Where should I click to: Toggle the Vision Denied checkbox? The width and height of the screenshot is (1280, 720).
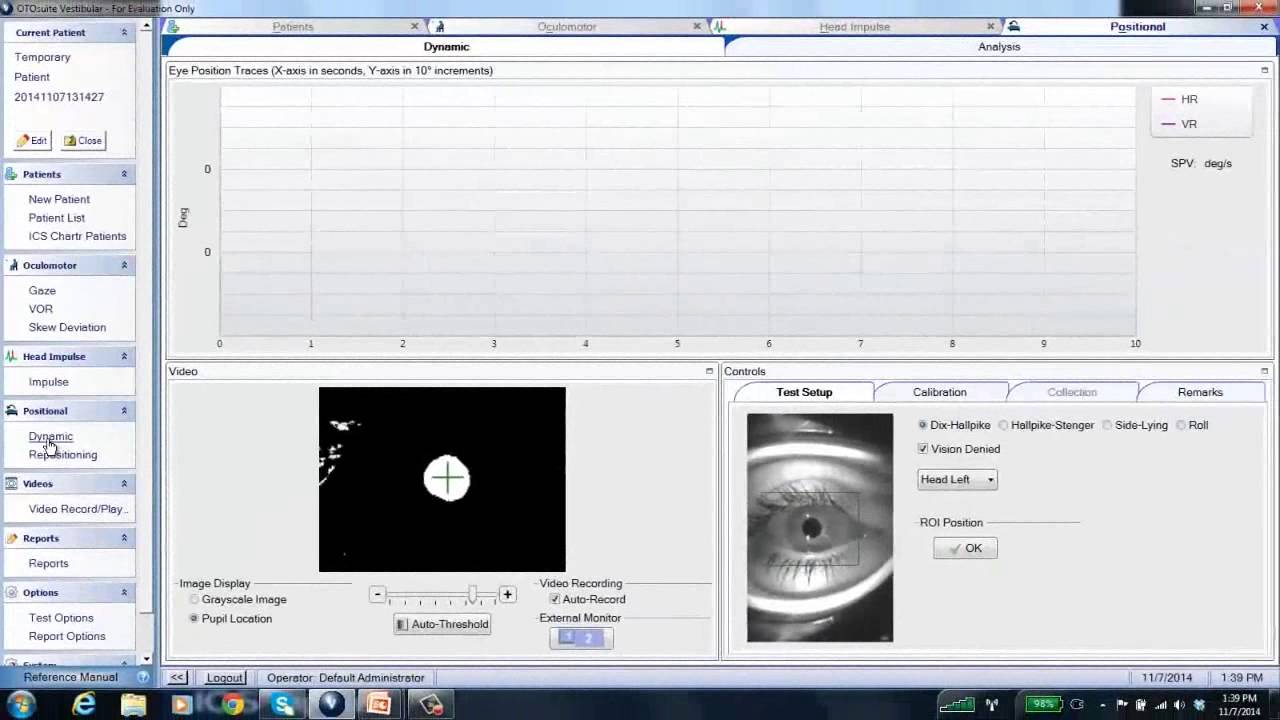click(x=923, y=449)
